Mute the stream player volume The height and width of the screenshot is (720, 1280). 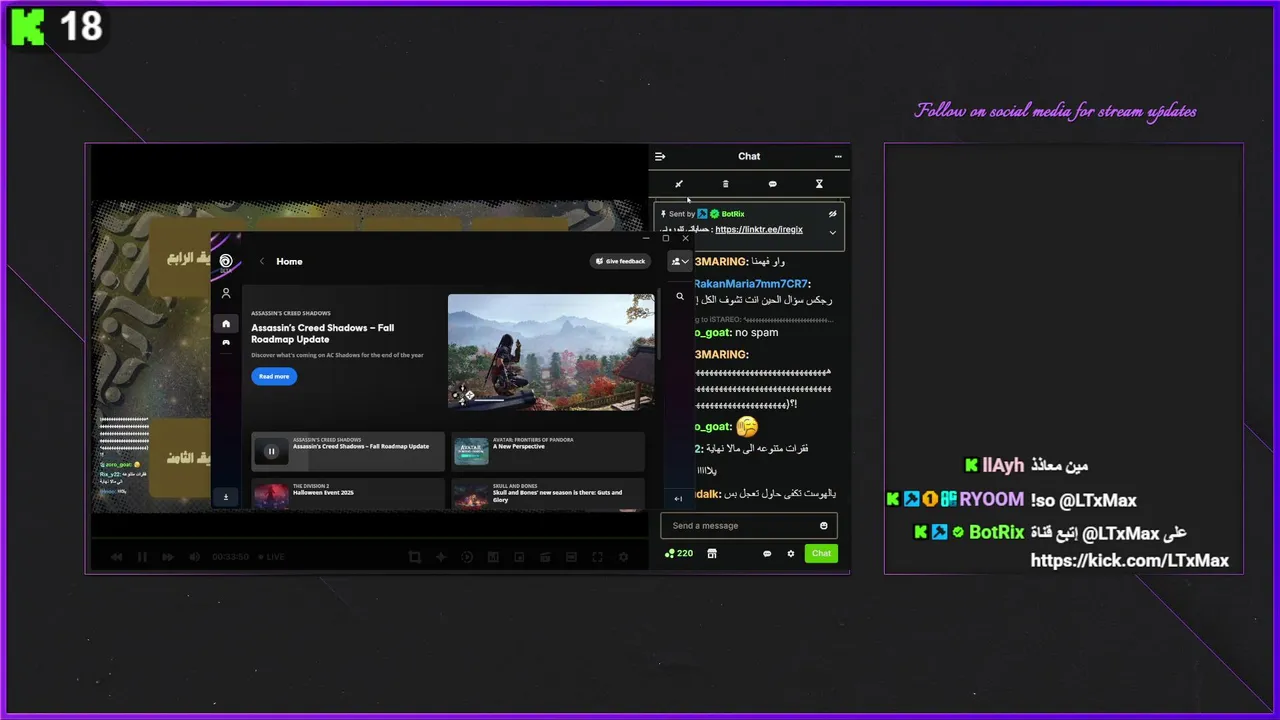coord(194,557)
